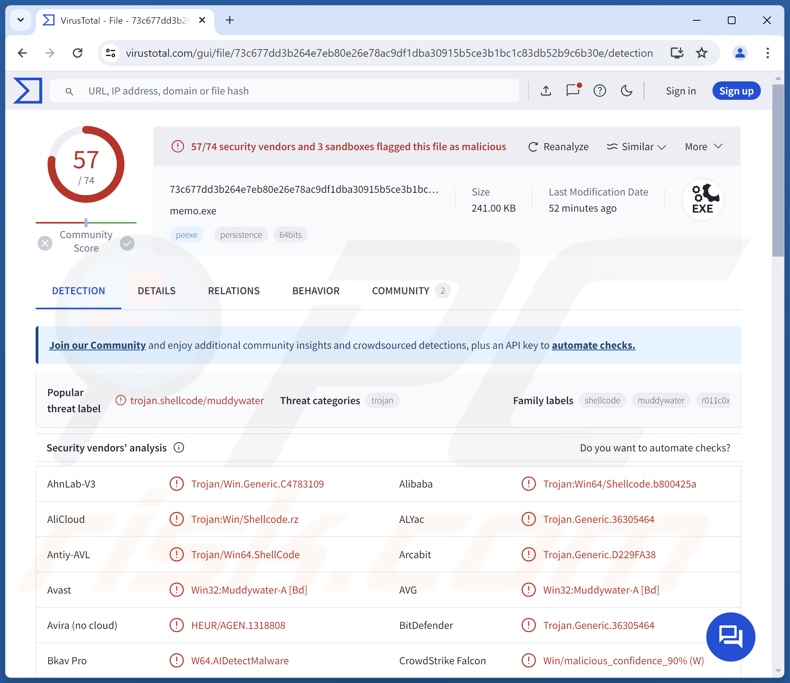The image size is (790, 683).
Task: Click the alert icon beside CrowdStrike Falcon result
Action: 529,660
